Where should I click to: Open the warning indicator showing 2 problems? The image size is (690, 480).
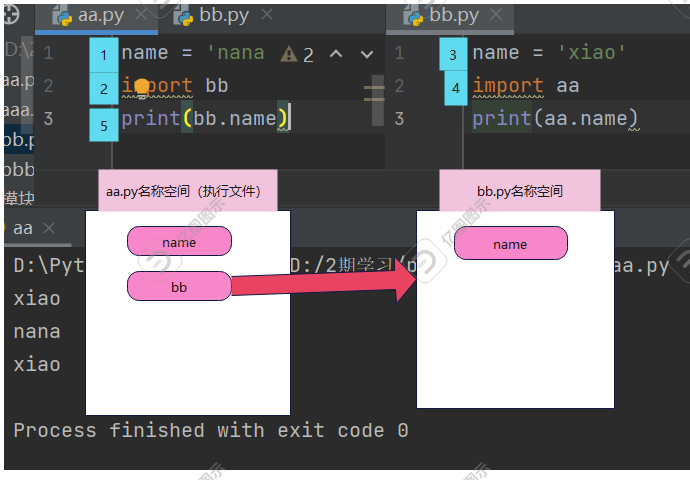click(297, 55)
